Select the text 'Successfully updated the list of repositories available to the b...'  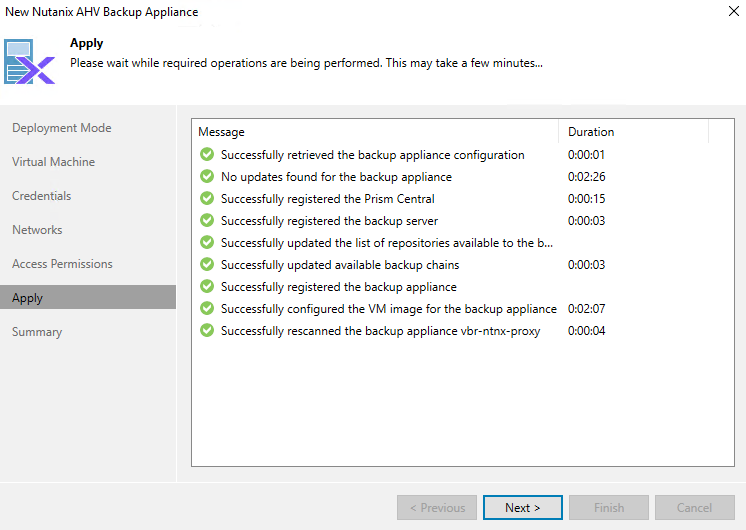(387, 243)
